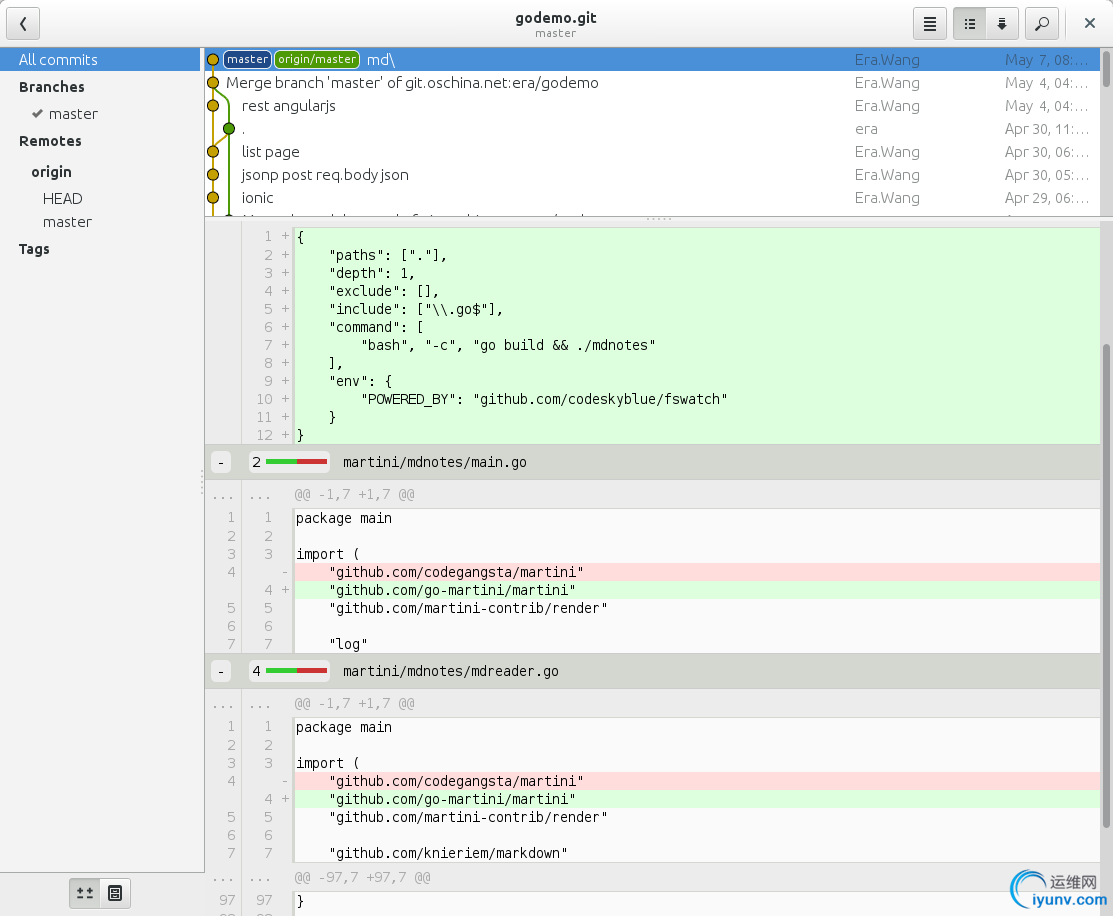Screen dimensions: 1113x916
Task: Collapse the martini/mdnotes/mdreader.go diff section
Action: pyautogui.click(x=222, y=671)
